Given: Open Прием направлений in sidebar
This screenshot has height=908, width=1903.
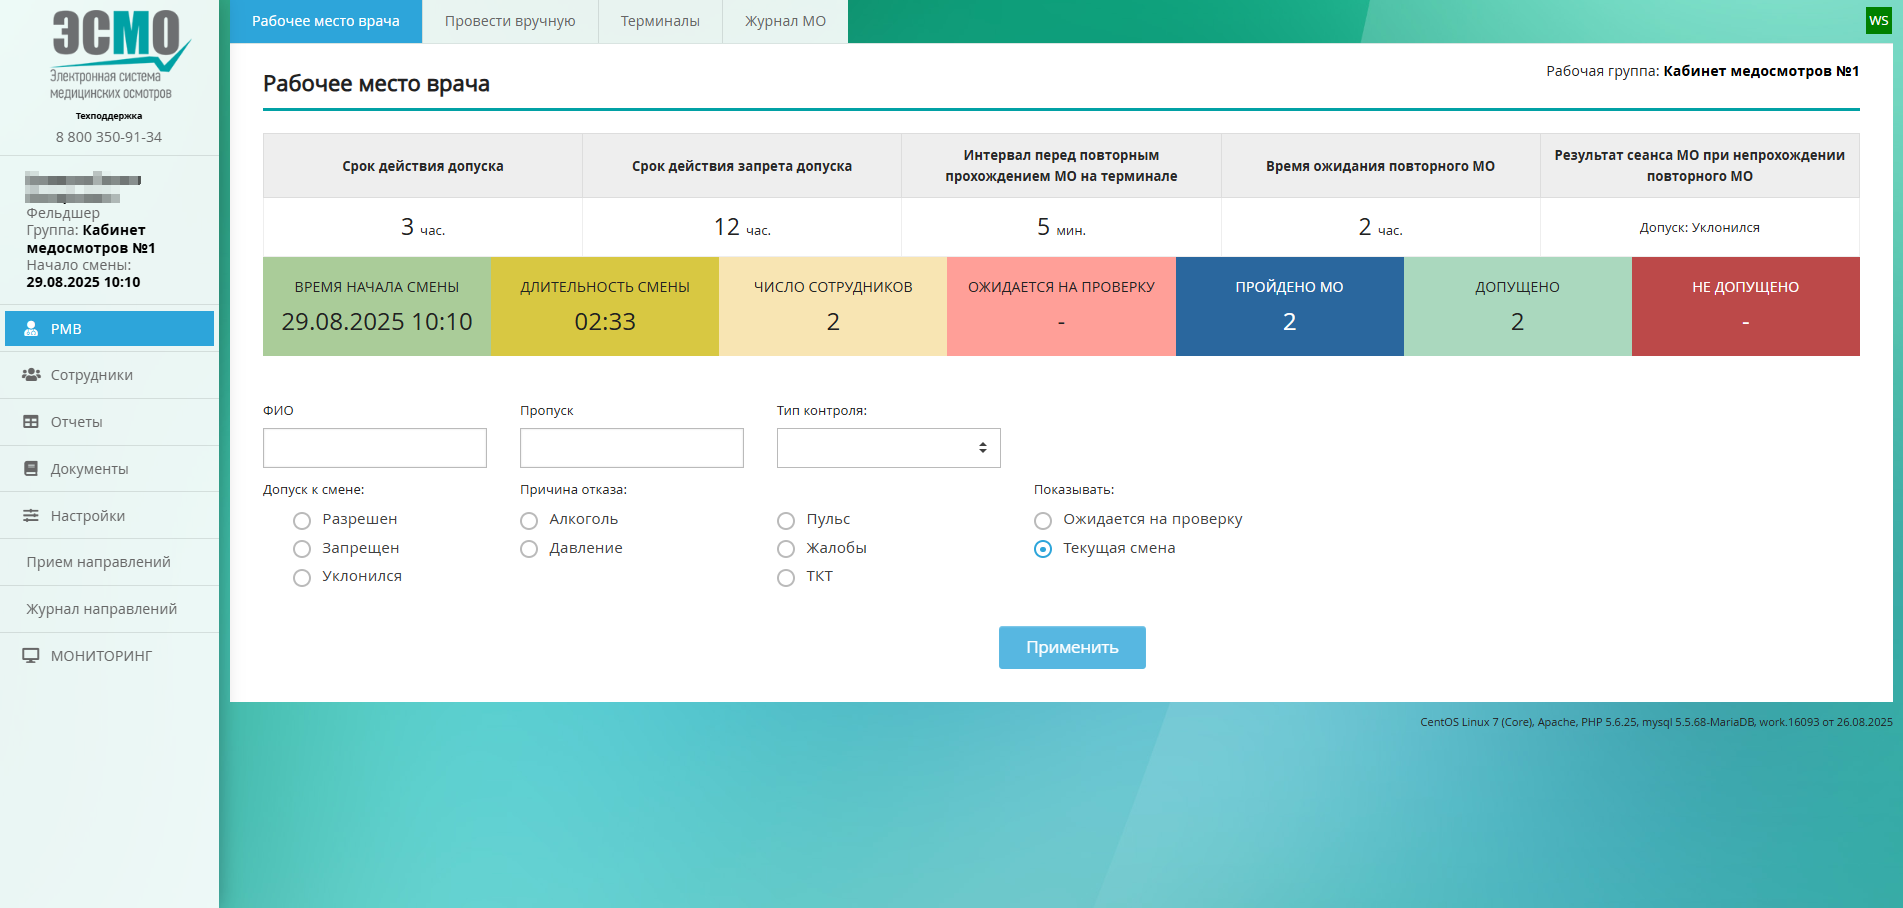Looking at the screenshot, I should point(99,562).
